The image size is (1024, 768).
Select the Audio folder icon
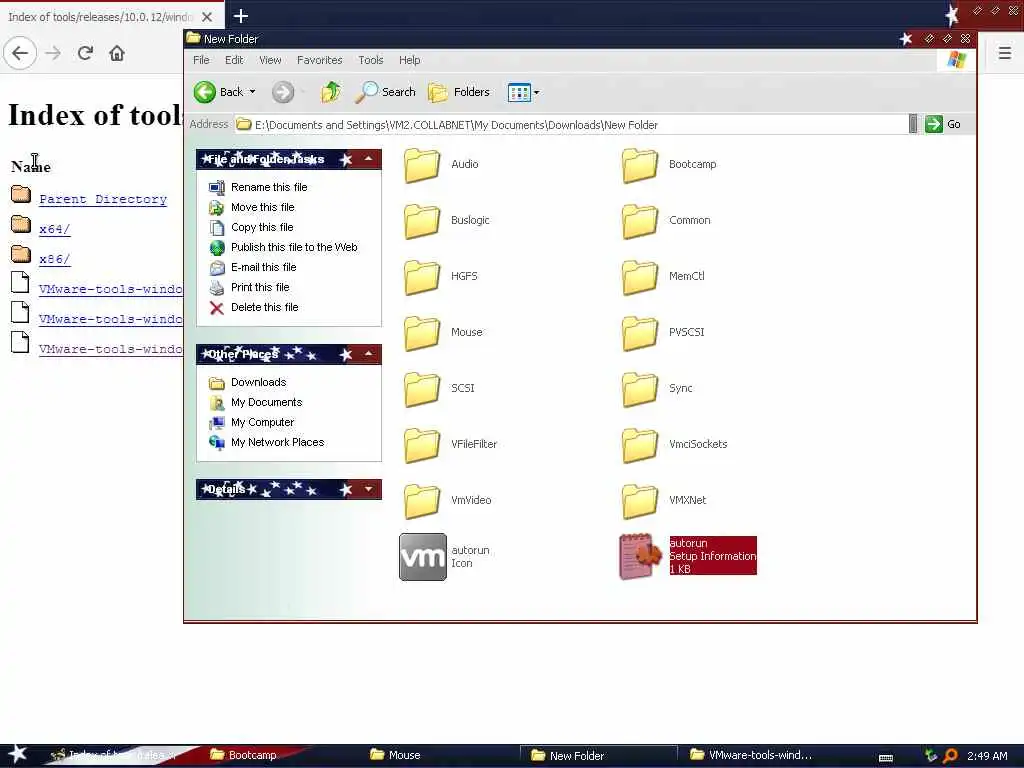422,165
